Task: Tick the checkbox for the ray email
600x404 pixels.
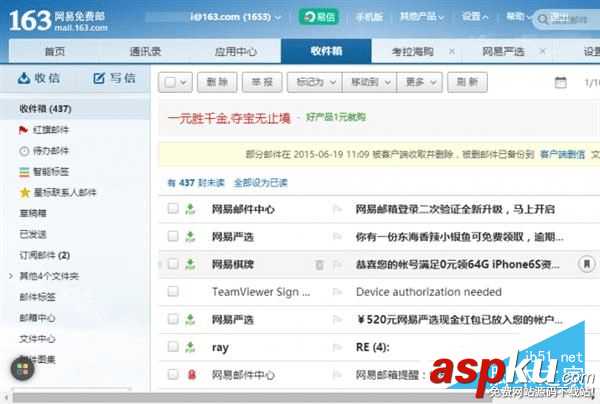Action: 173,346
